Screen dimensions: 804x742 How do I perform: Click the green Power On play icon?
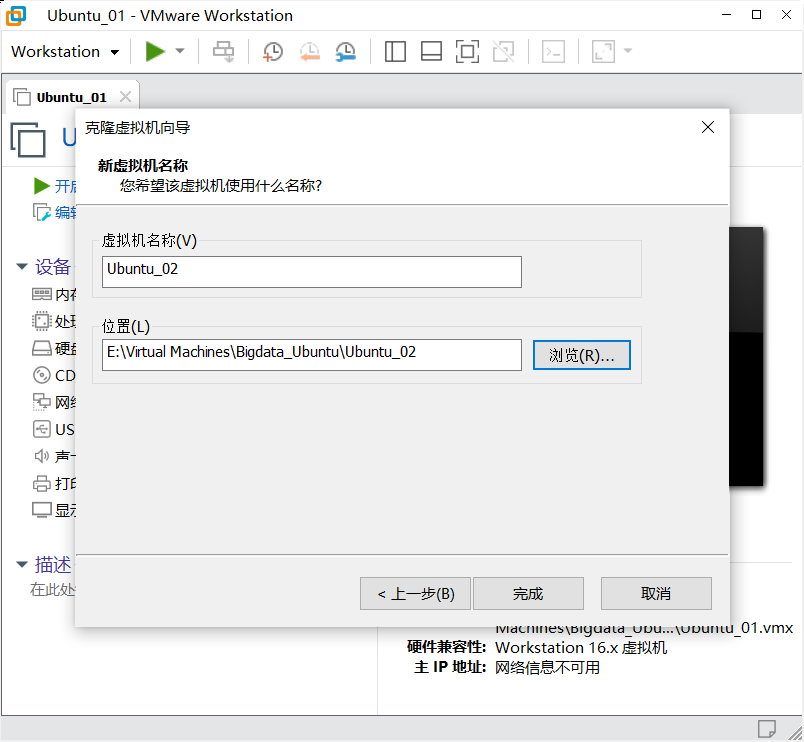[x=154, y=51]
